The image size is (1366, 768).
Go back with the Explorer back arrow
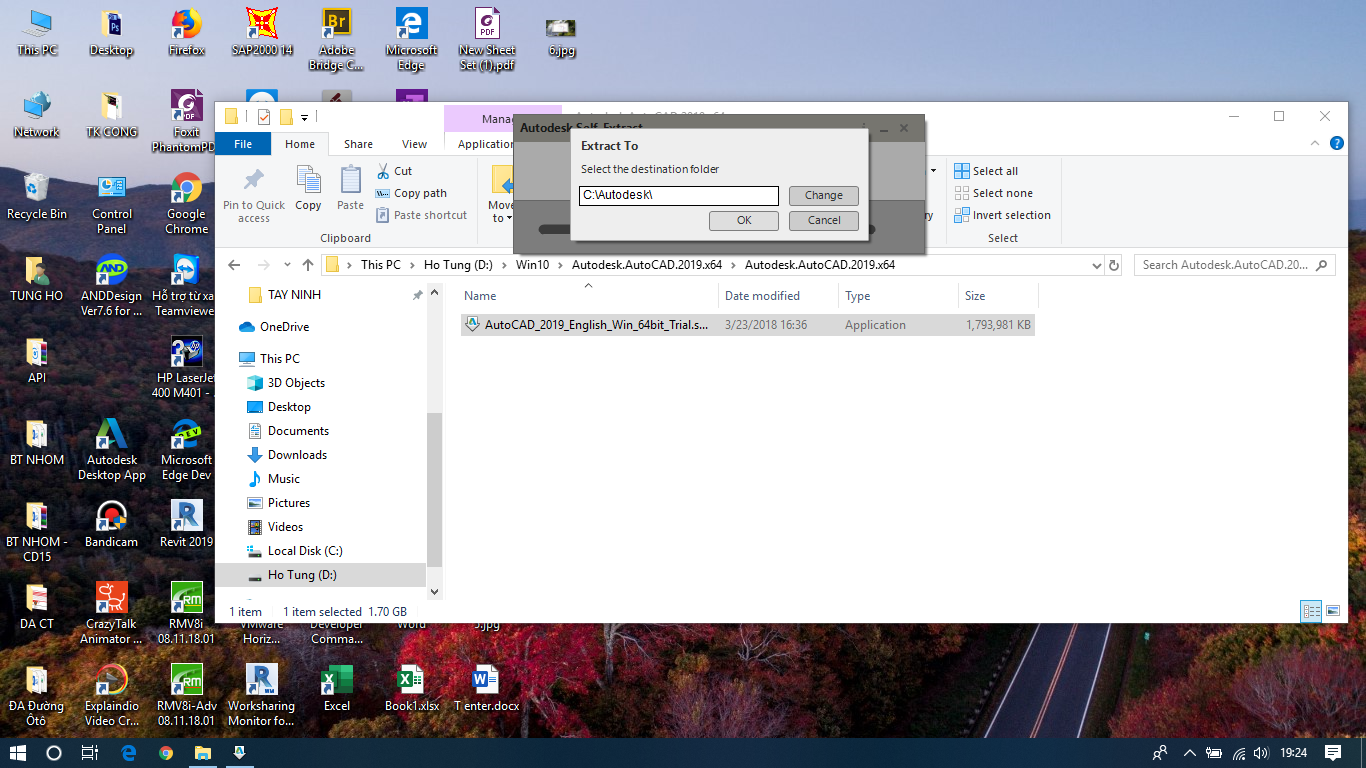coord(234,265)
